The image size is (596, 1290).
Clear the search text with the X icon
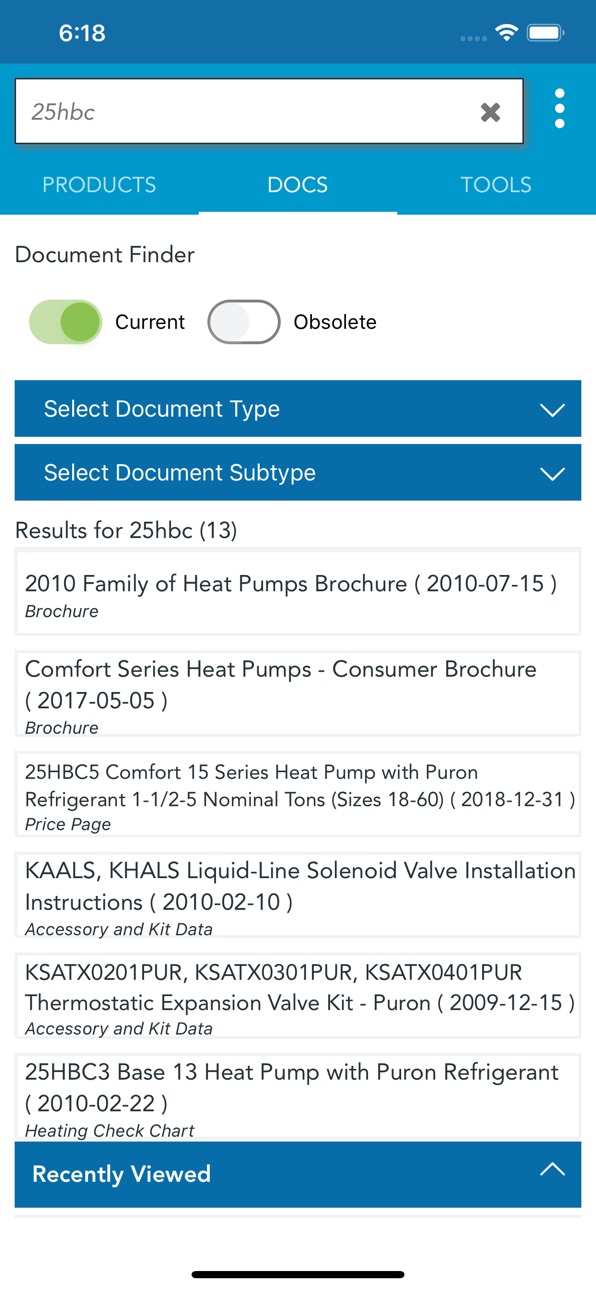(x=490, y=112)
